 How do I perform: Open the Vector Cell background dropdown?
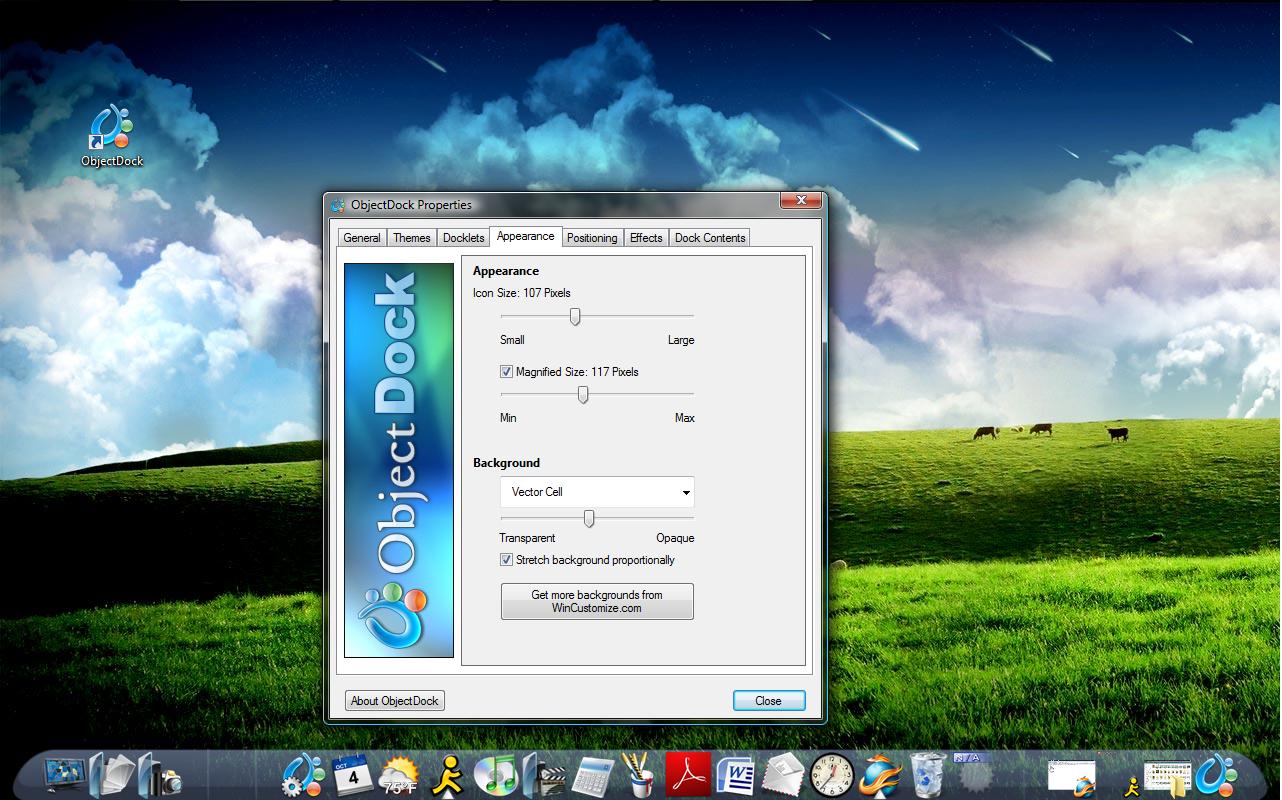tap(597, 492)
